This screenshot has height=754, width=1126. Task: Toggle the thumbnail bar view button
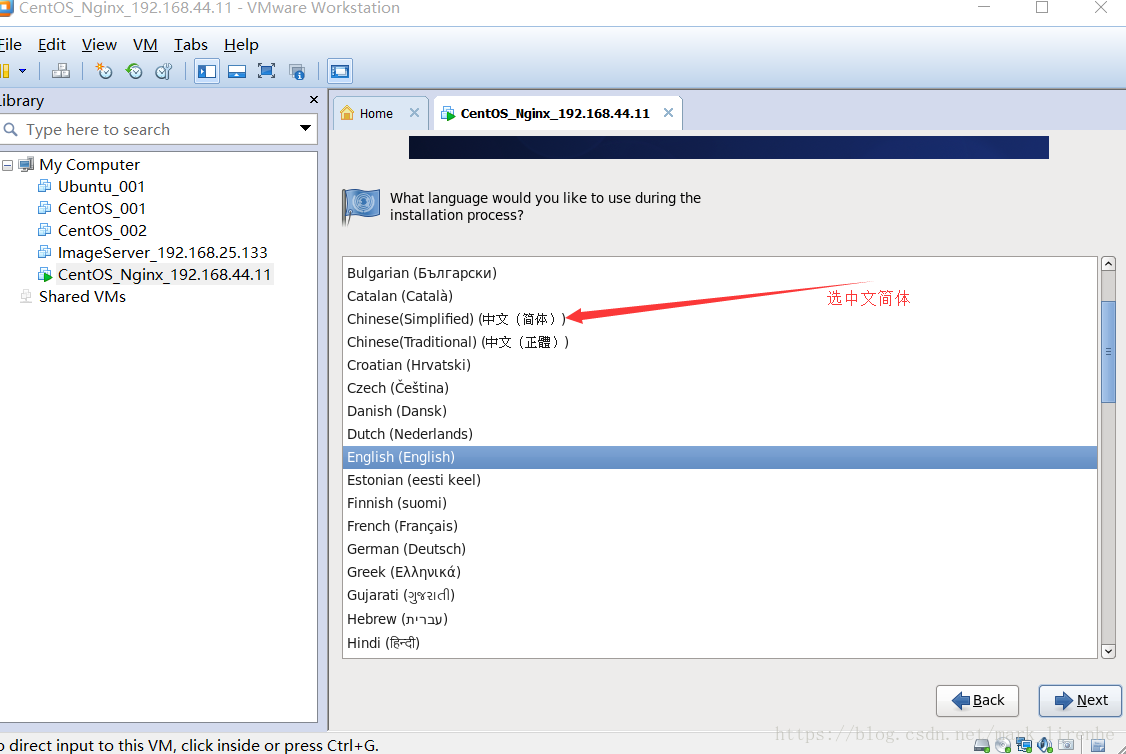coord(237,71)
